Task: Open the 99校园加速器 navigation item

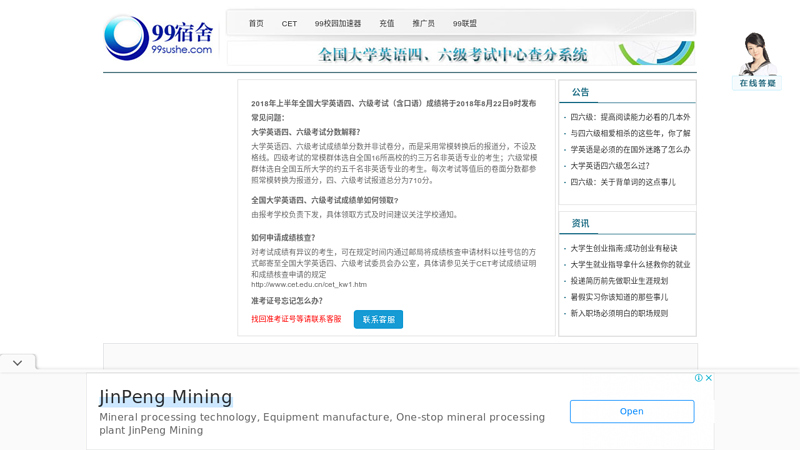Action: pyautogui.click(x=338, y=23)
